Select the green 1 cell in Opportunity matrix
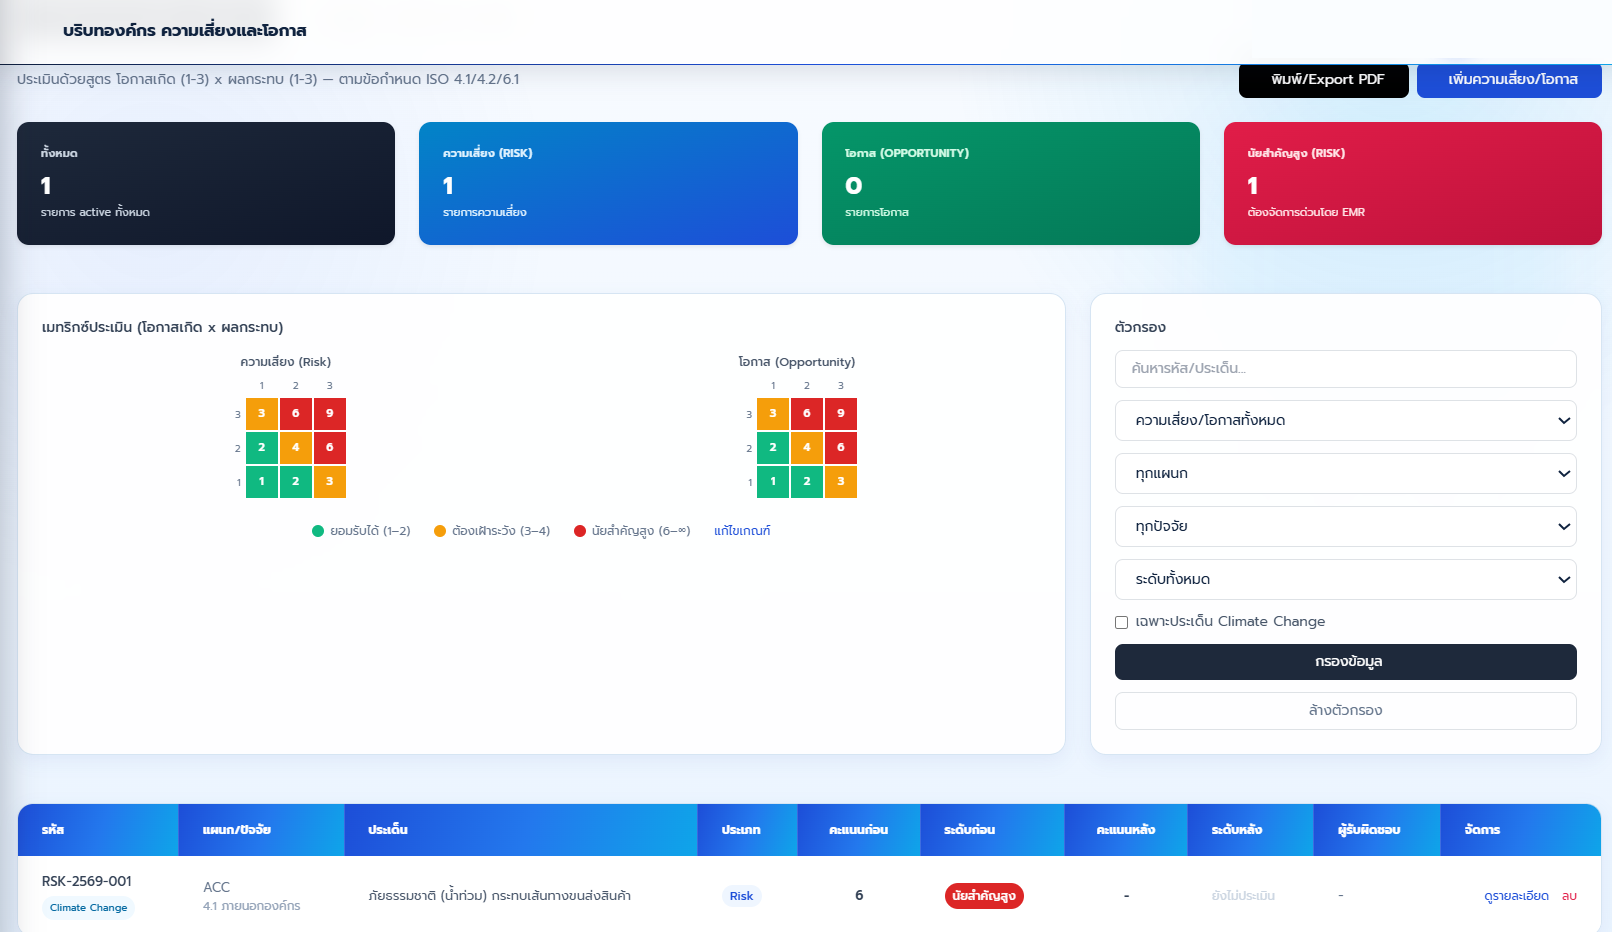This screenshot has width=1612, height=932. (773, 481)
